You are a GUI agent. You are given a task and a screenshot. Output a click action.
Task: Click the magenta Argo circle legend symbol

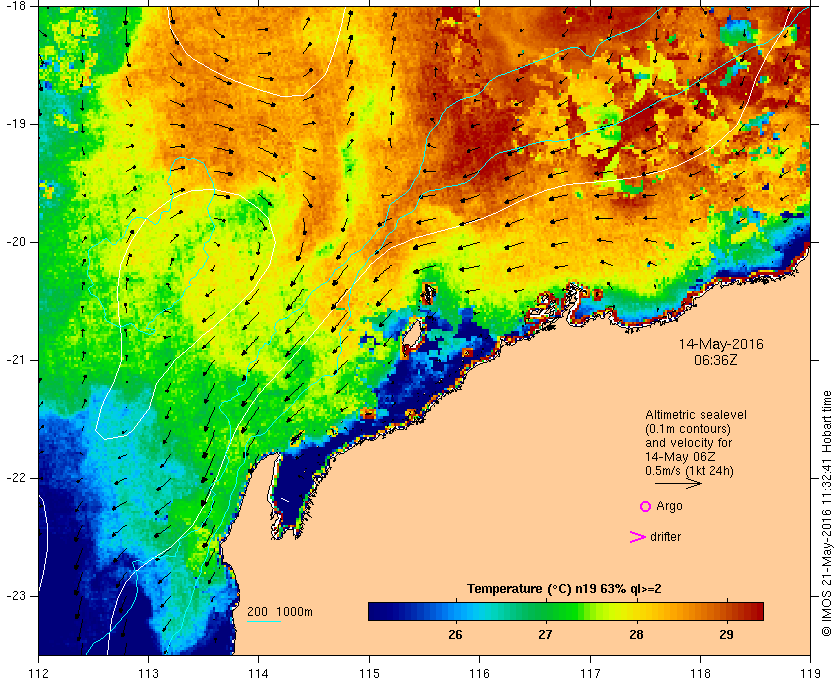(646, 506)
